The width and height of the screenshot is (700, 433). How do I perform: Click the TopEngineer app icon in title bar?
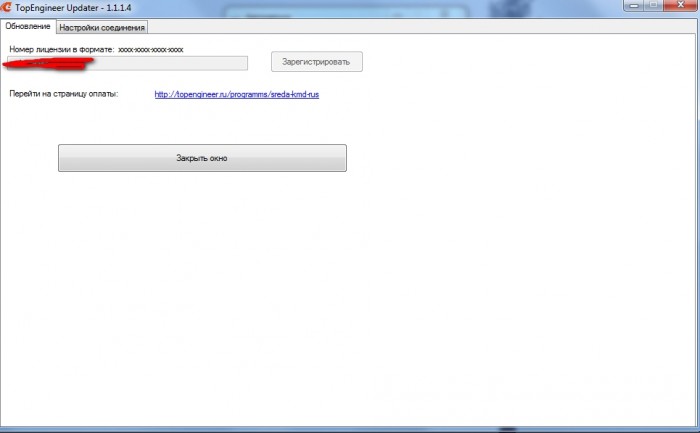pos(6,7)
